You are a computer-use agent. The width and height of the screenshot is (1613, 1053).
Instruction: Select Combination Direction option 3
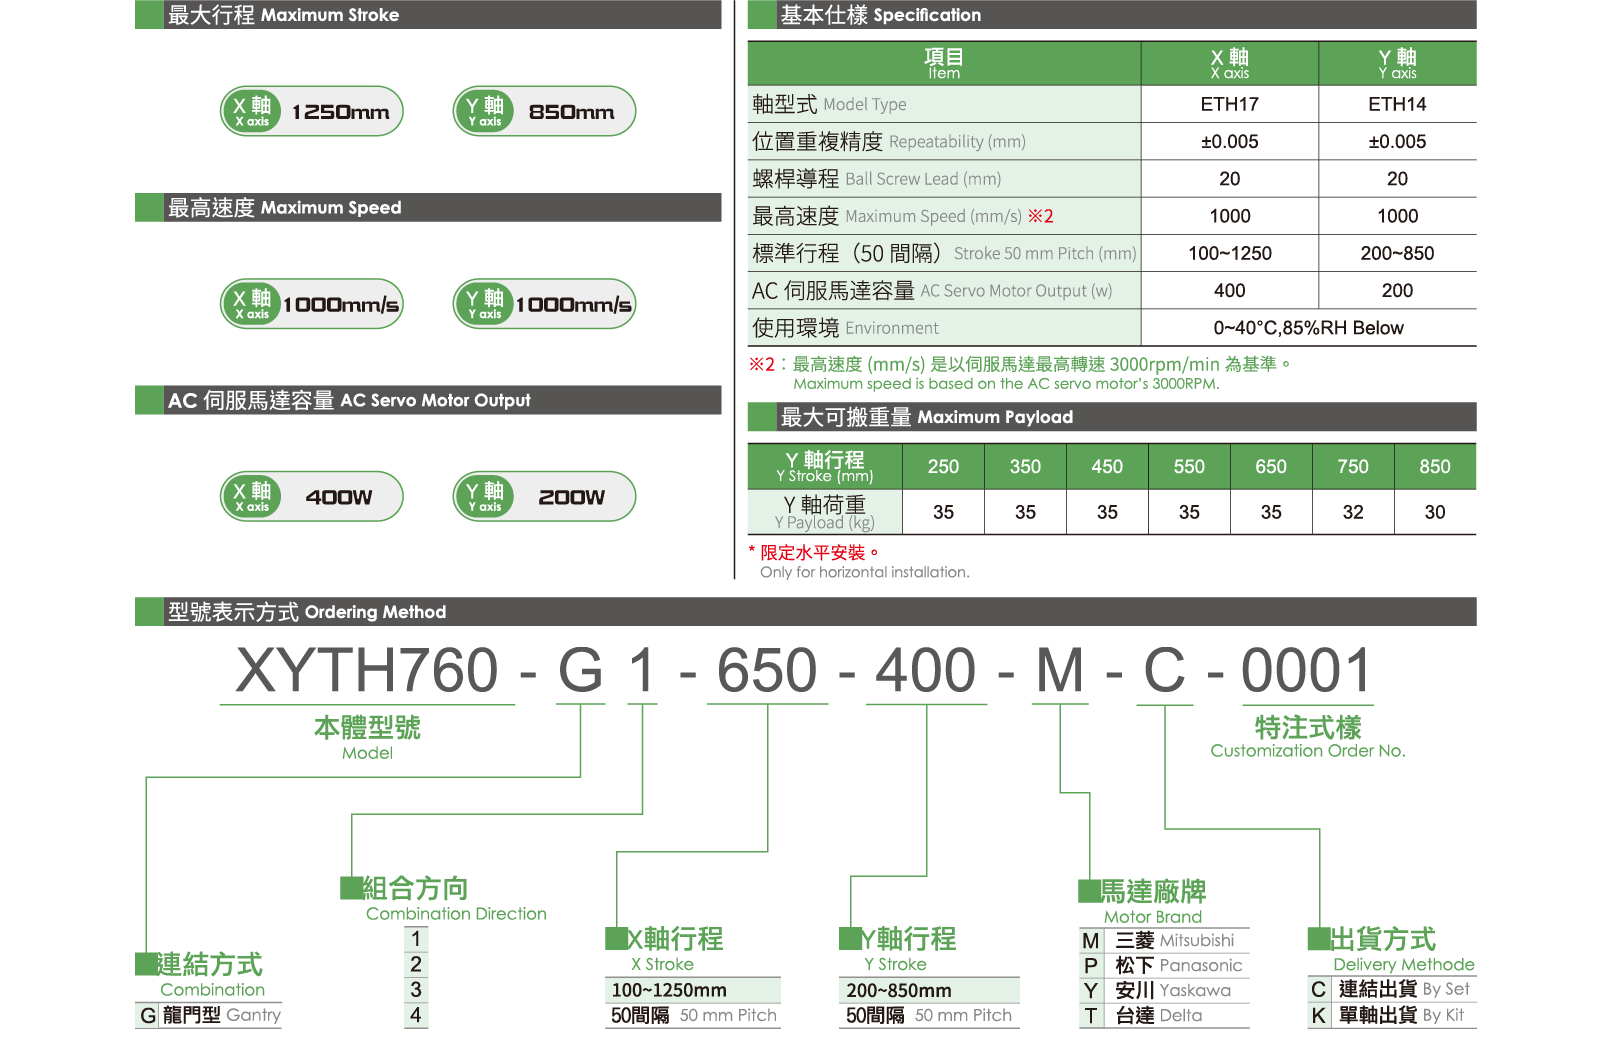pos(416,989)
